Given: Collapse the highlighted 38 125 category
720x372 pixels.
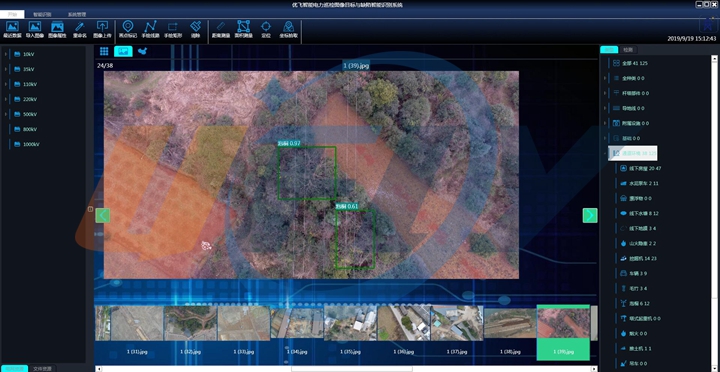Looking at the screenshot, I should pos(605,153).
